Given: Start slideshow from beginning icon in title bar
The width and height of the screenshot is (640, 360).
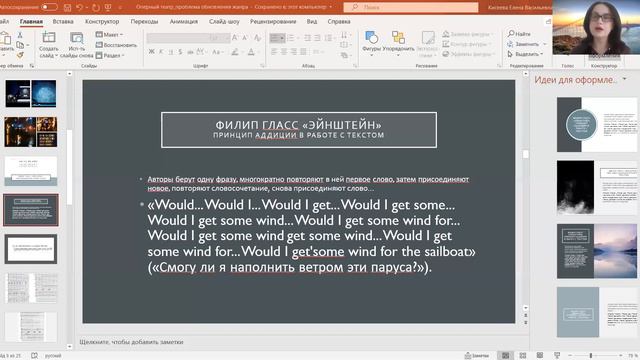Looking at the screenshot, I should 108,7.
